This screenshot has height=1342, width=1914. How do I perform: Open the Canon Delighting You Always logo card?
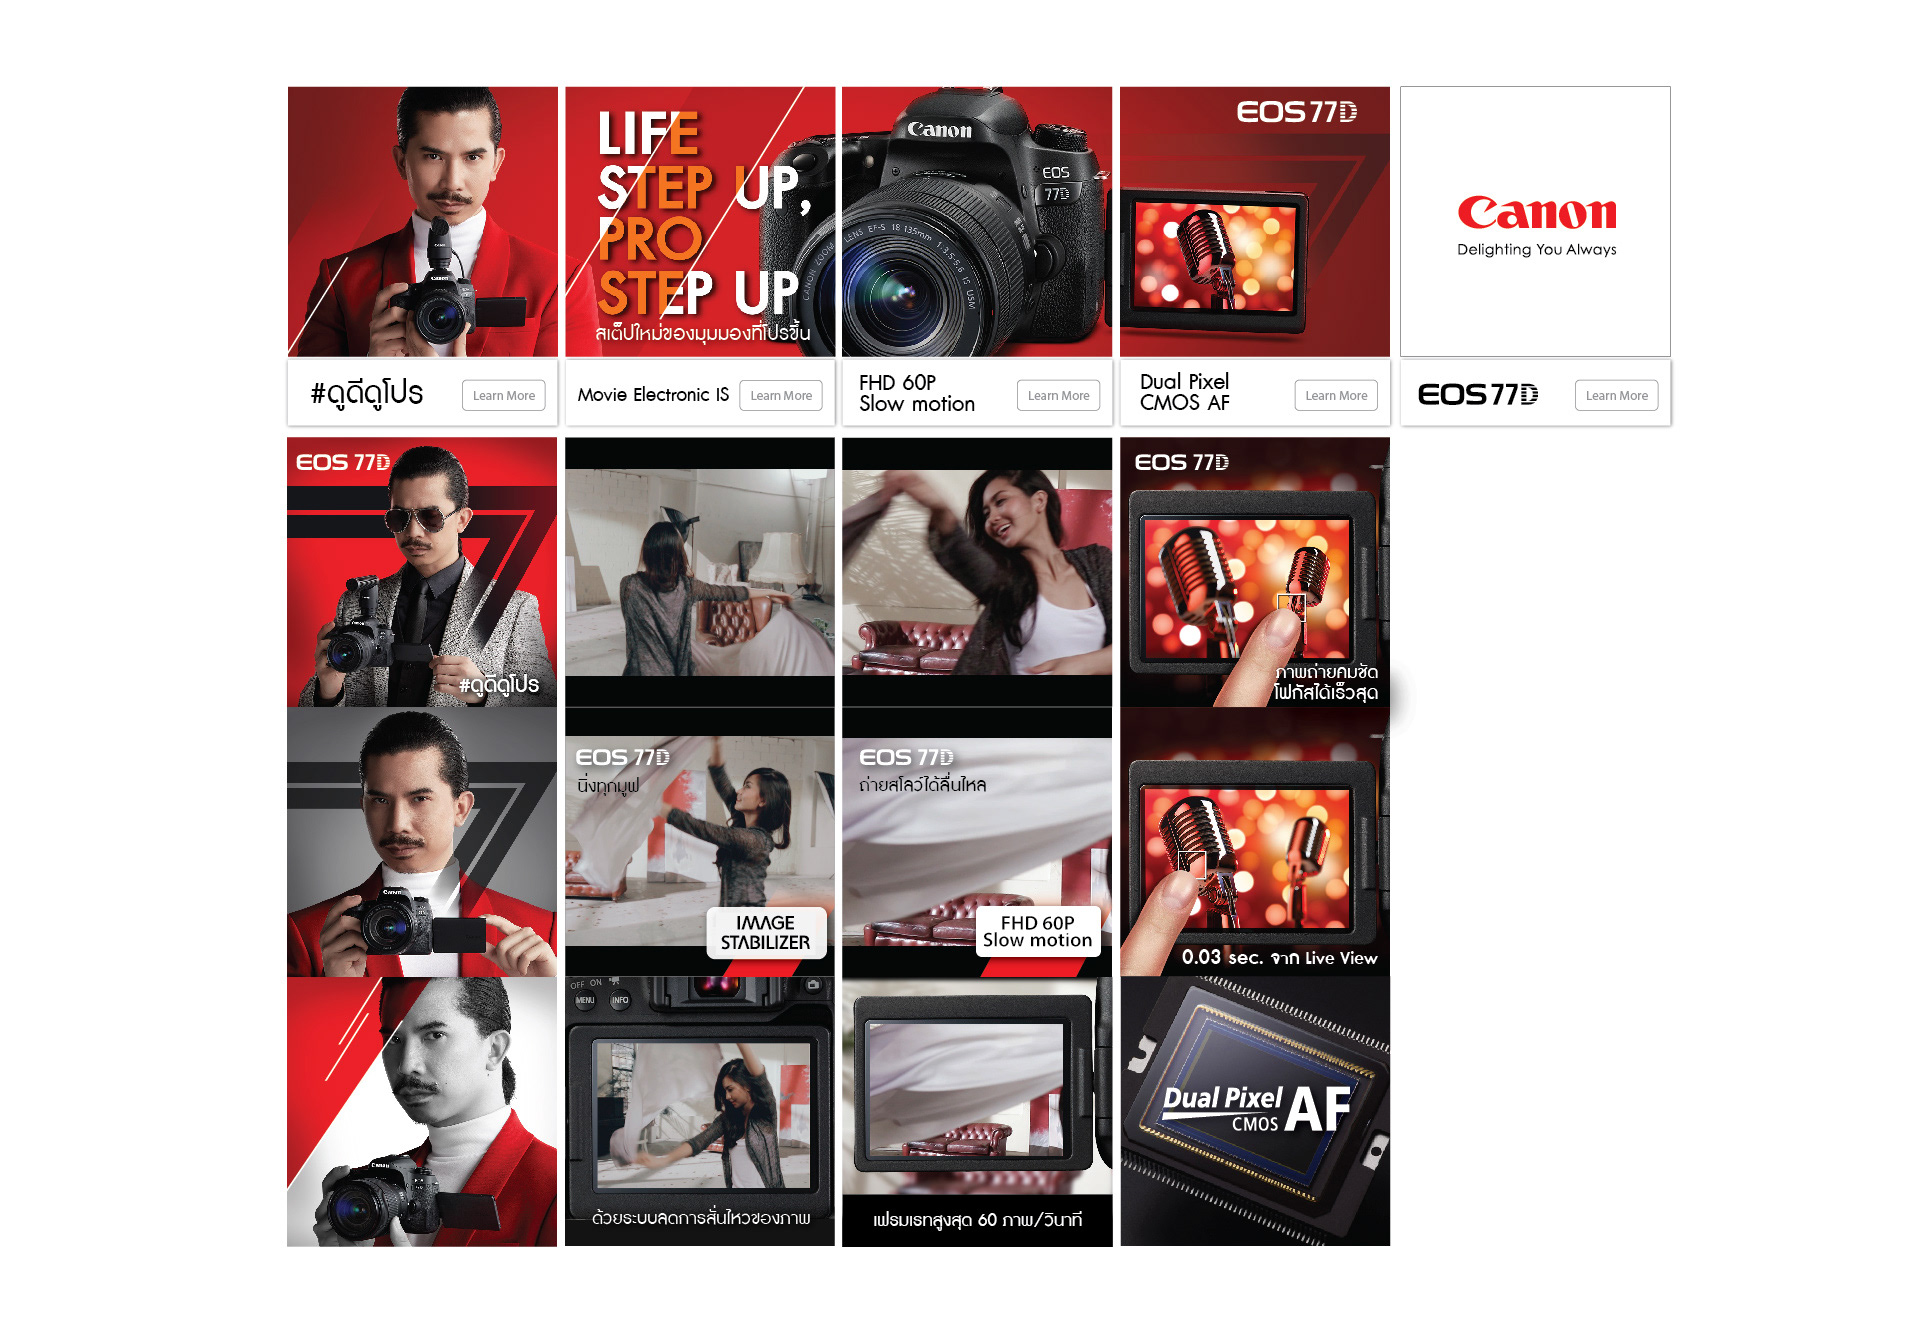(x=1535, y=221)
